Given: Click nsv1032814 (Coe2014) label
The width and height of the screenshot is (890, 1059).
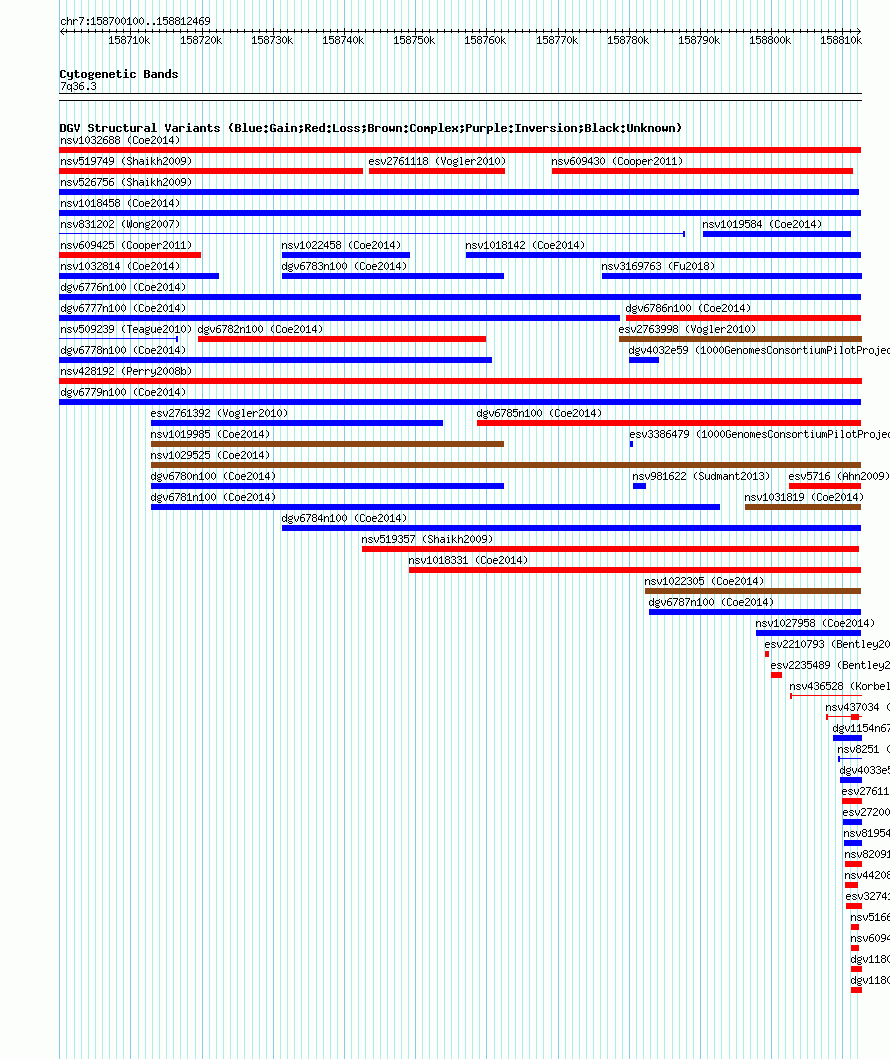Looking at the screenshot, I should 120,266.
